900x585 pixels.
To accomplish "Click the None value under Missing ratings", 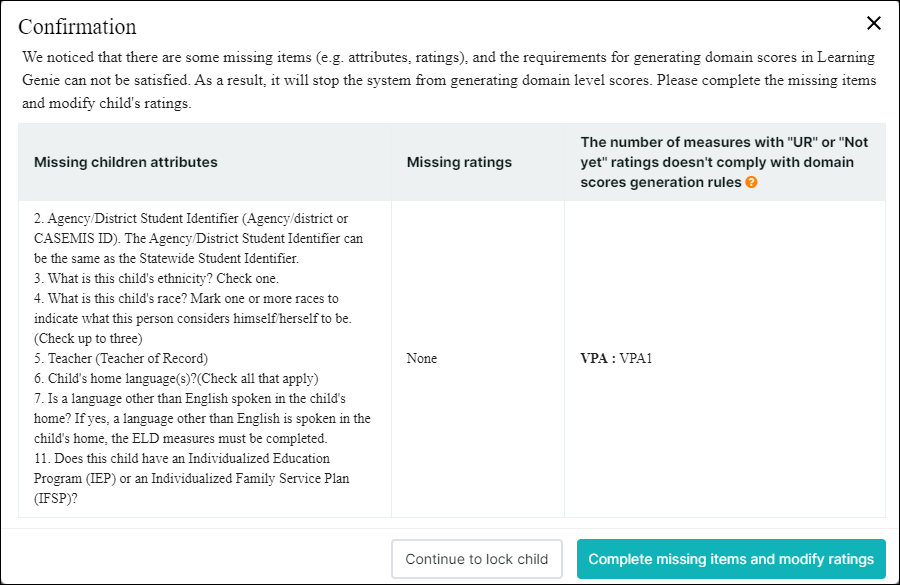I will pyautogui.click(x=421, y=358).
